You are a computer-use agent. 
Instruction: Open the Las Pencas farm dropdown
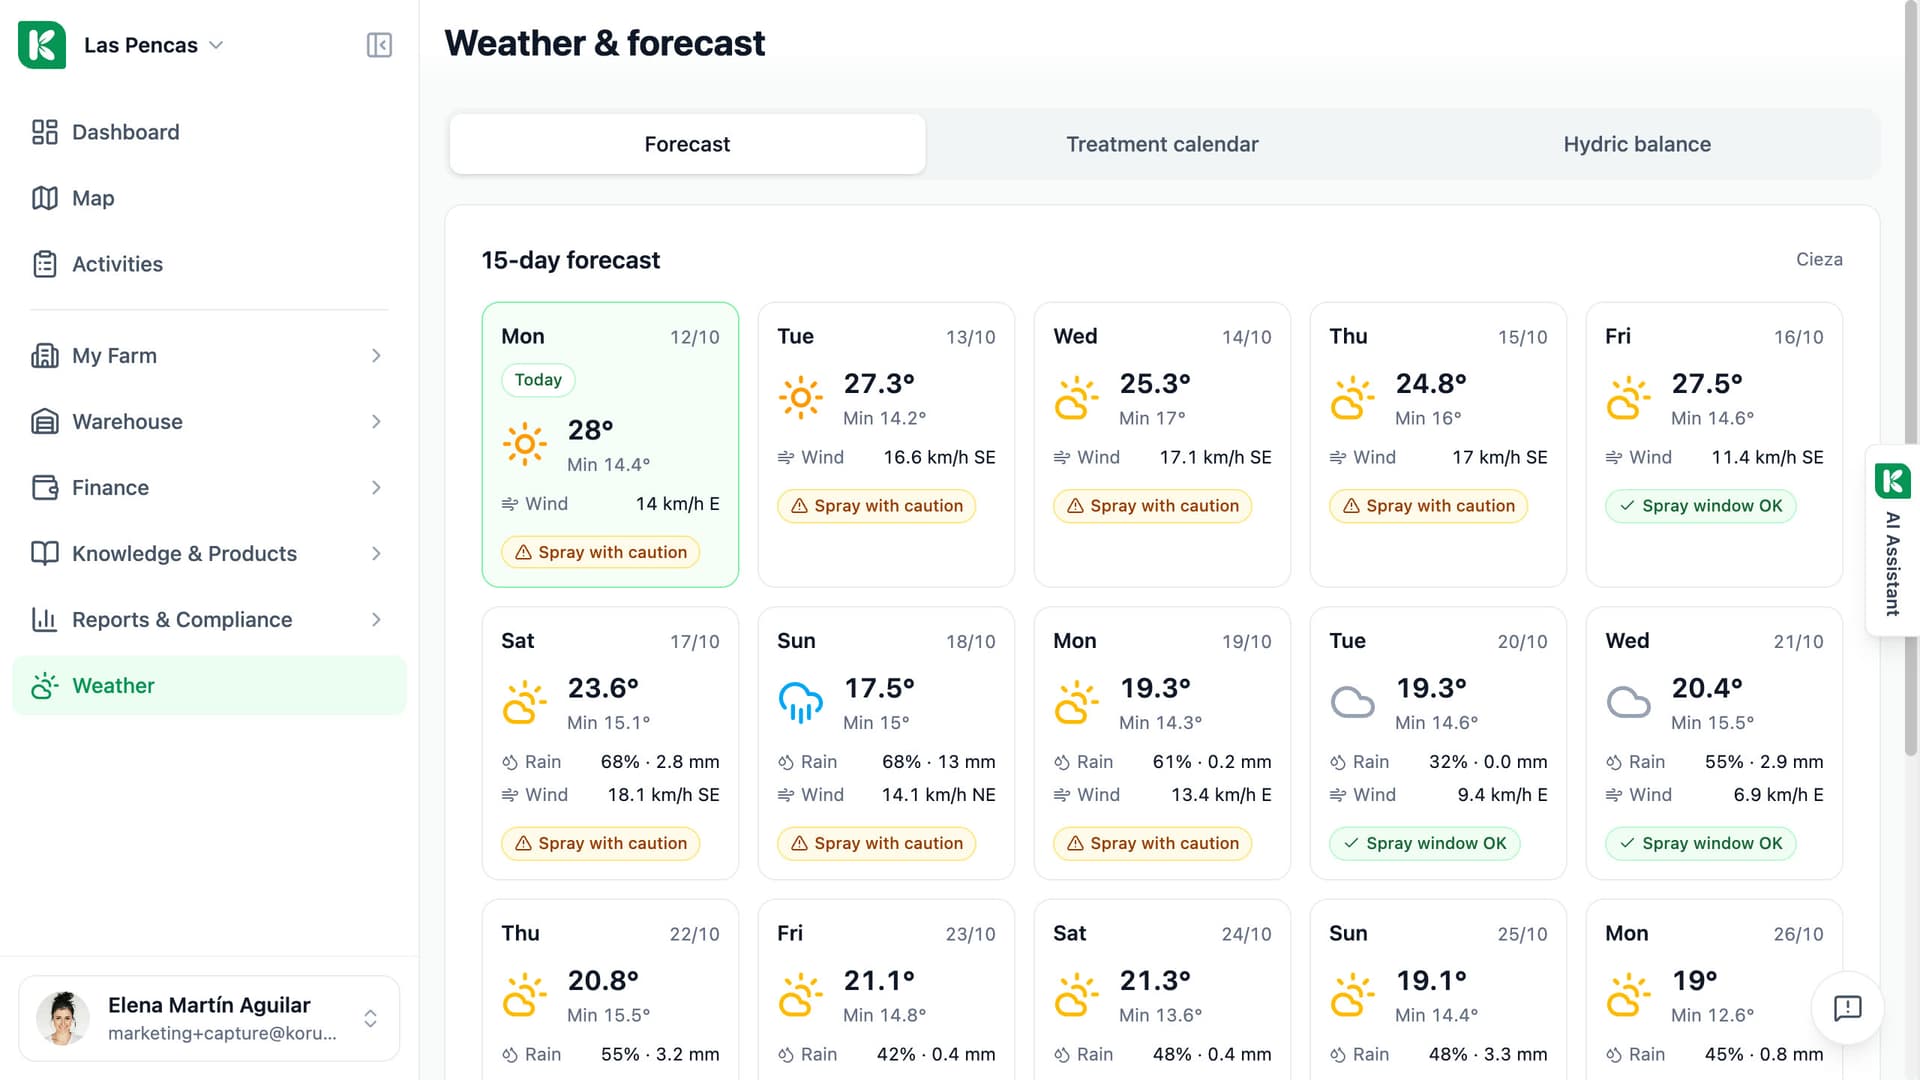(153, 45)
